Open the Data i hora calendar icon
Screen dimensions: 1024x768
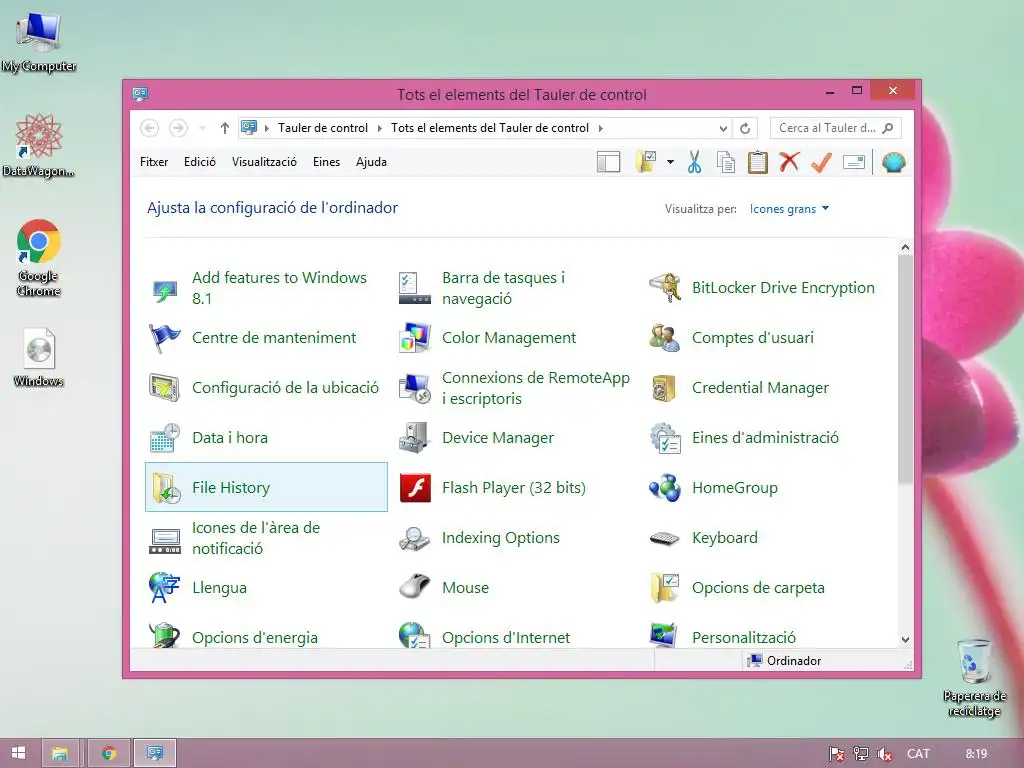click(165, 438)
